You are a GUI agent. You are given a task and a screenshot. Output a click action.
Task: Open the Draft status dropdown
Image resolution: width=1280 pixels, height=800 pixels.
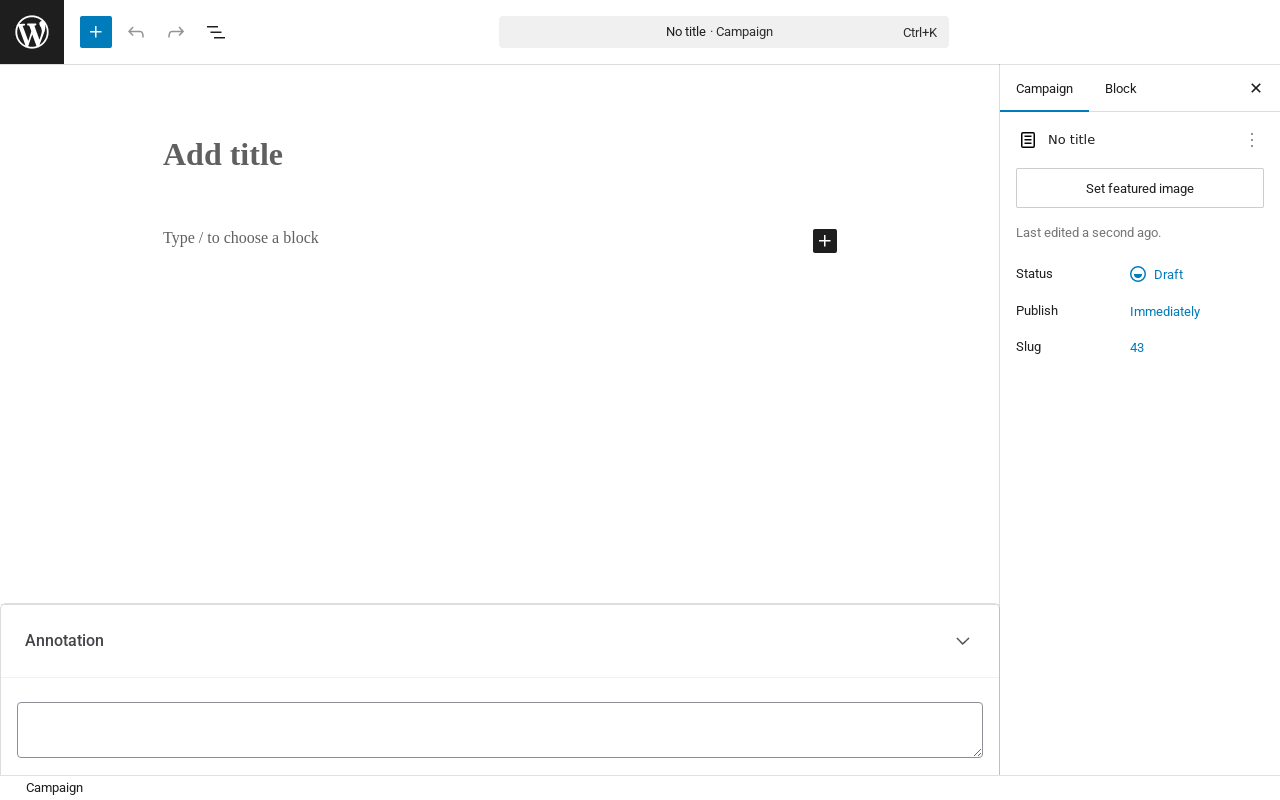(1157, 274)
